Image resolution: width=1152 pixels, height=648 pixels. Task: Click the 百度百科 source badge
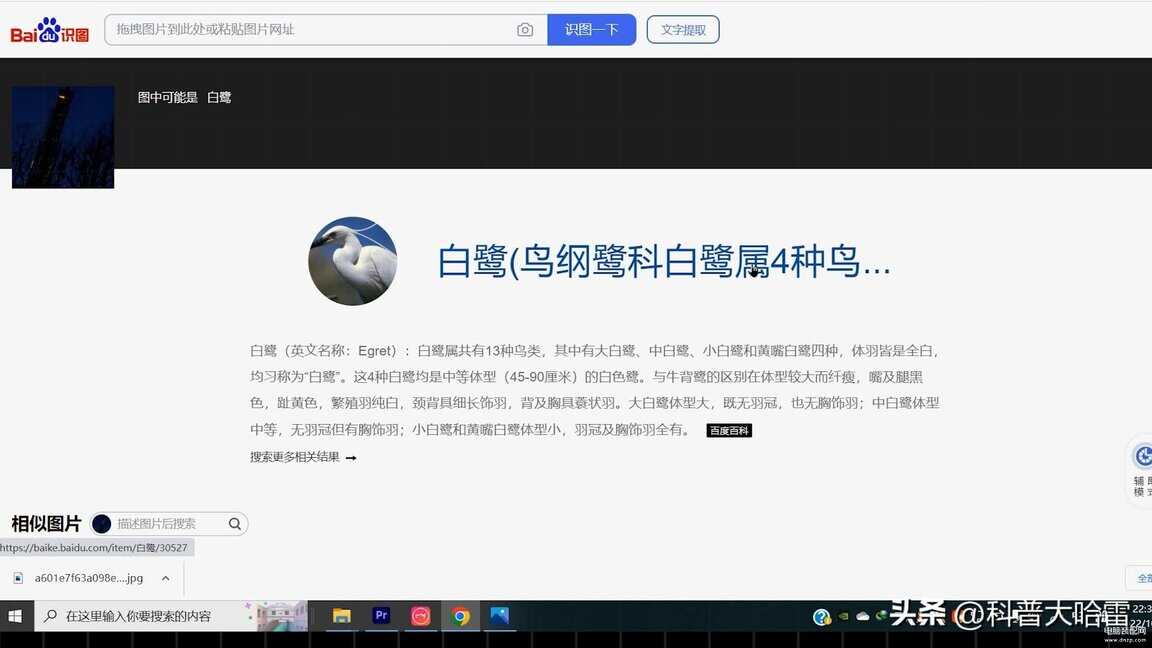[x=729, y=430]
